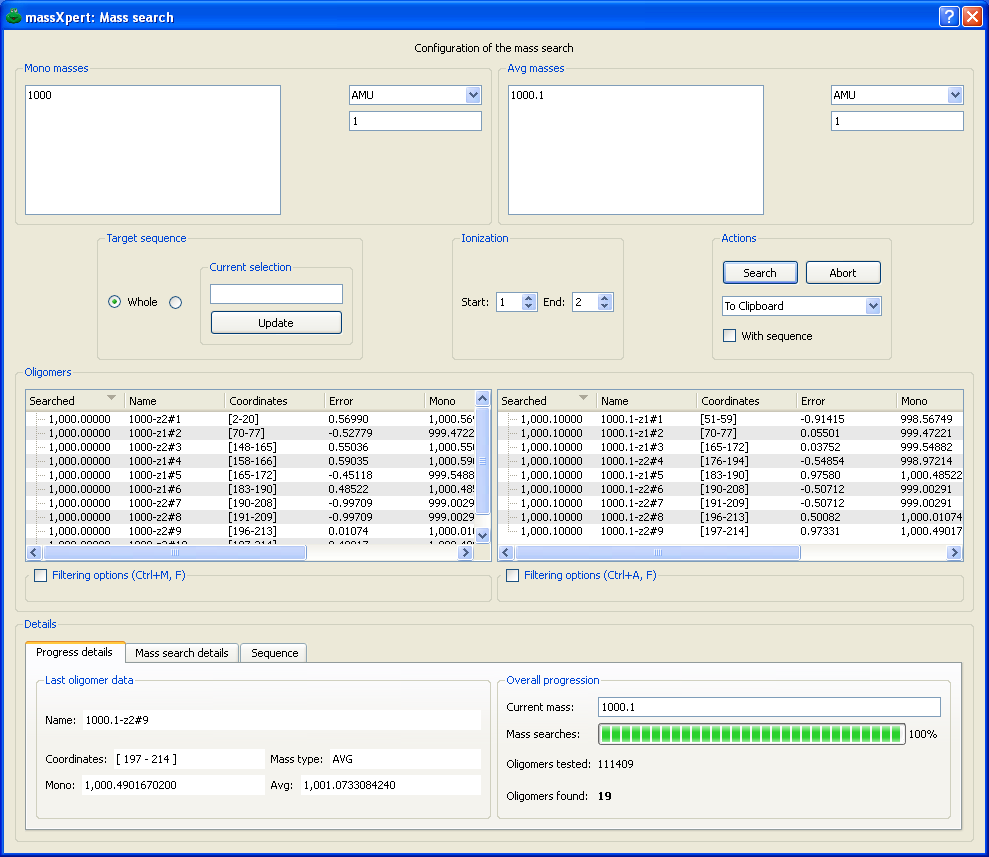Click the massXpert frog icon in title bar
The height and width of the screenshot is (857, 989).
pyautogui.click(x=13, y=16)
